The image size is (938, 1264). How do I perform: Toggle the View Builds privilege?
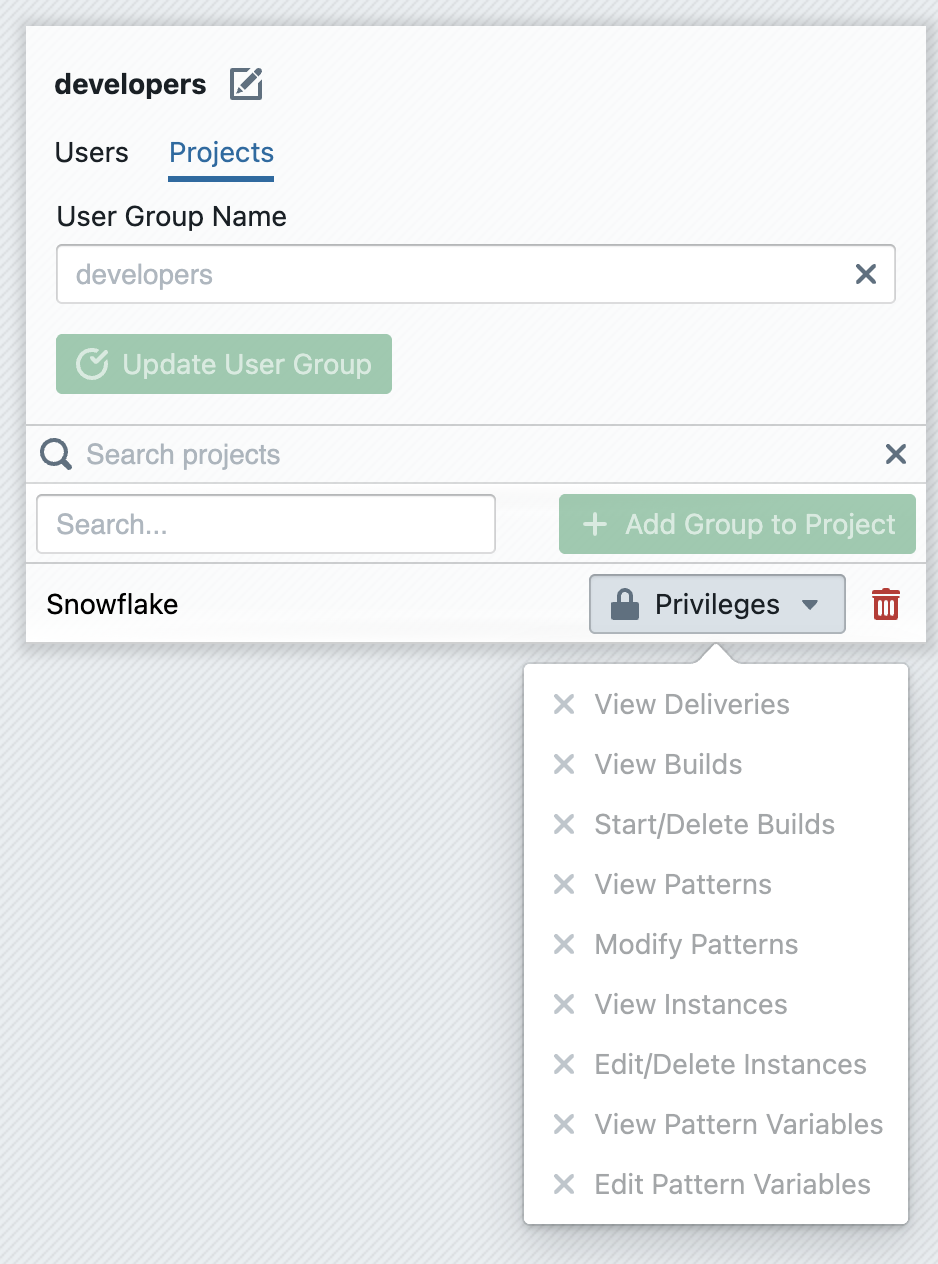(x=668, y=765)
